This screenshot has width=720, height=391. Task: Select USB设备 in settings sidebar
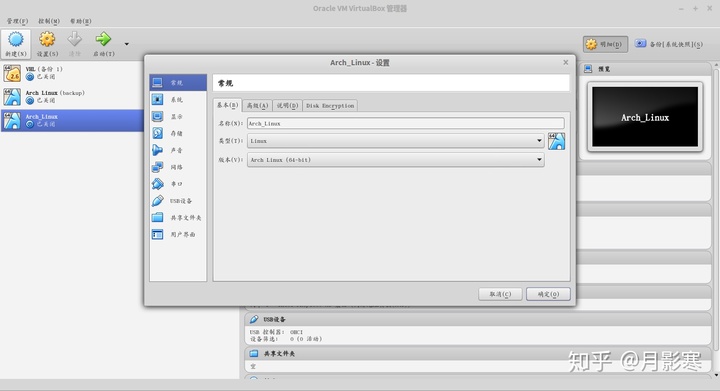[x=178, y=201]
